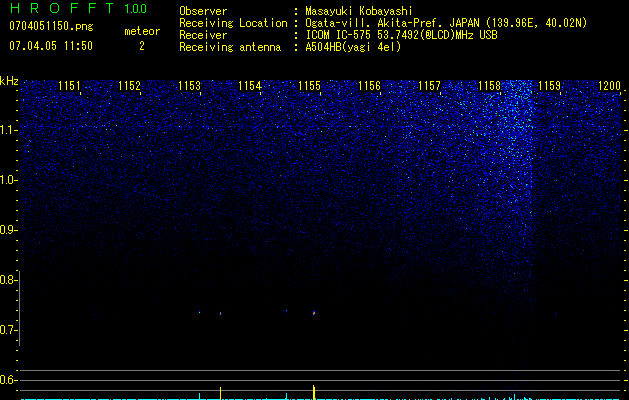Click the A504HB(yagi 4el) antenna value
Image resolution: width=629 pixels, height=400 pixels.
click(353, 47)
